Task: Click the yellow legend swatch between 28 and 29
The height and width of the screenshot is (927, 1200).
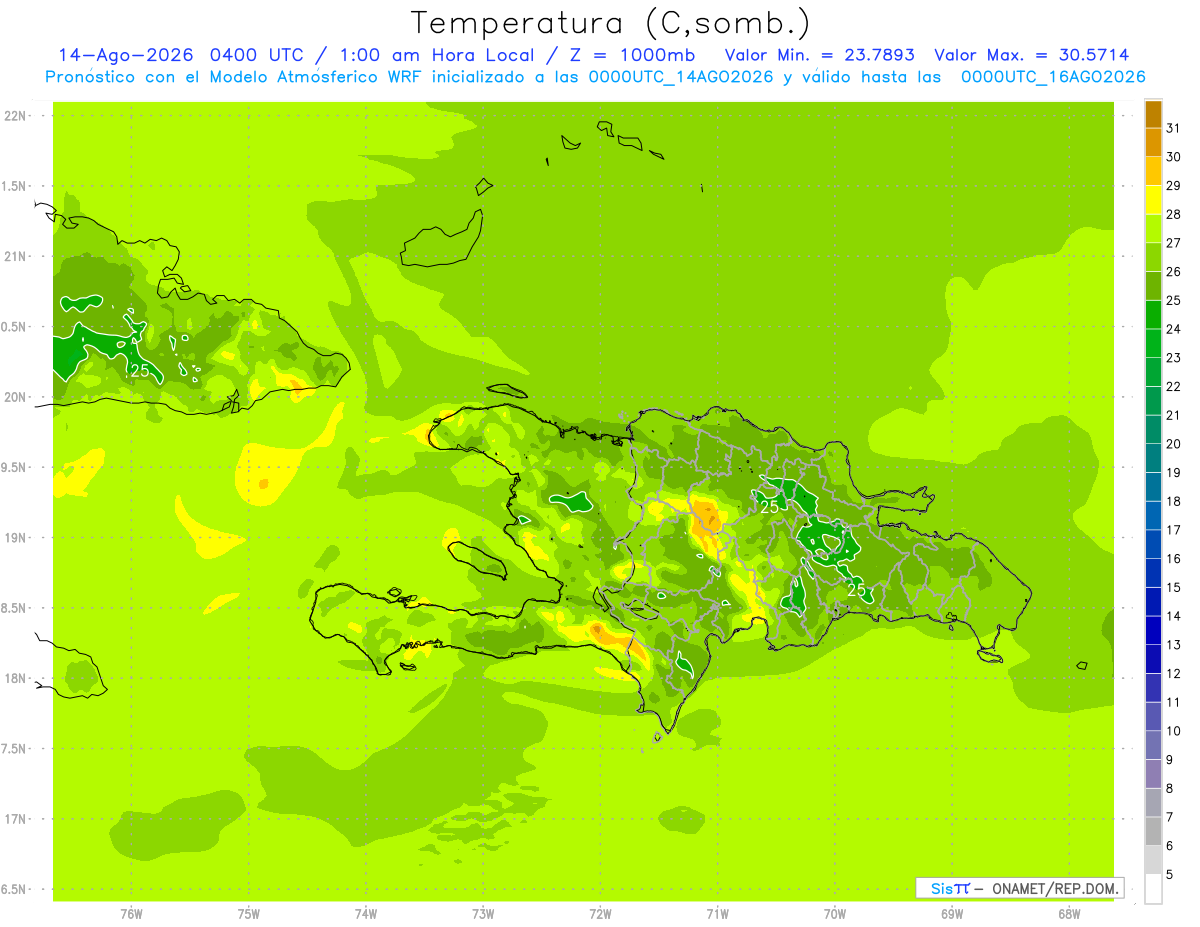Action: click(x=1153, y=200)
